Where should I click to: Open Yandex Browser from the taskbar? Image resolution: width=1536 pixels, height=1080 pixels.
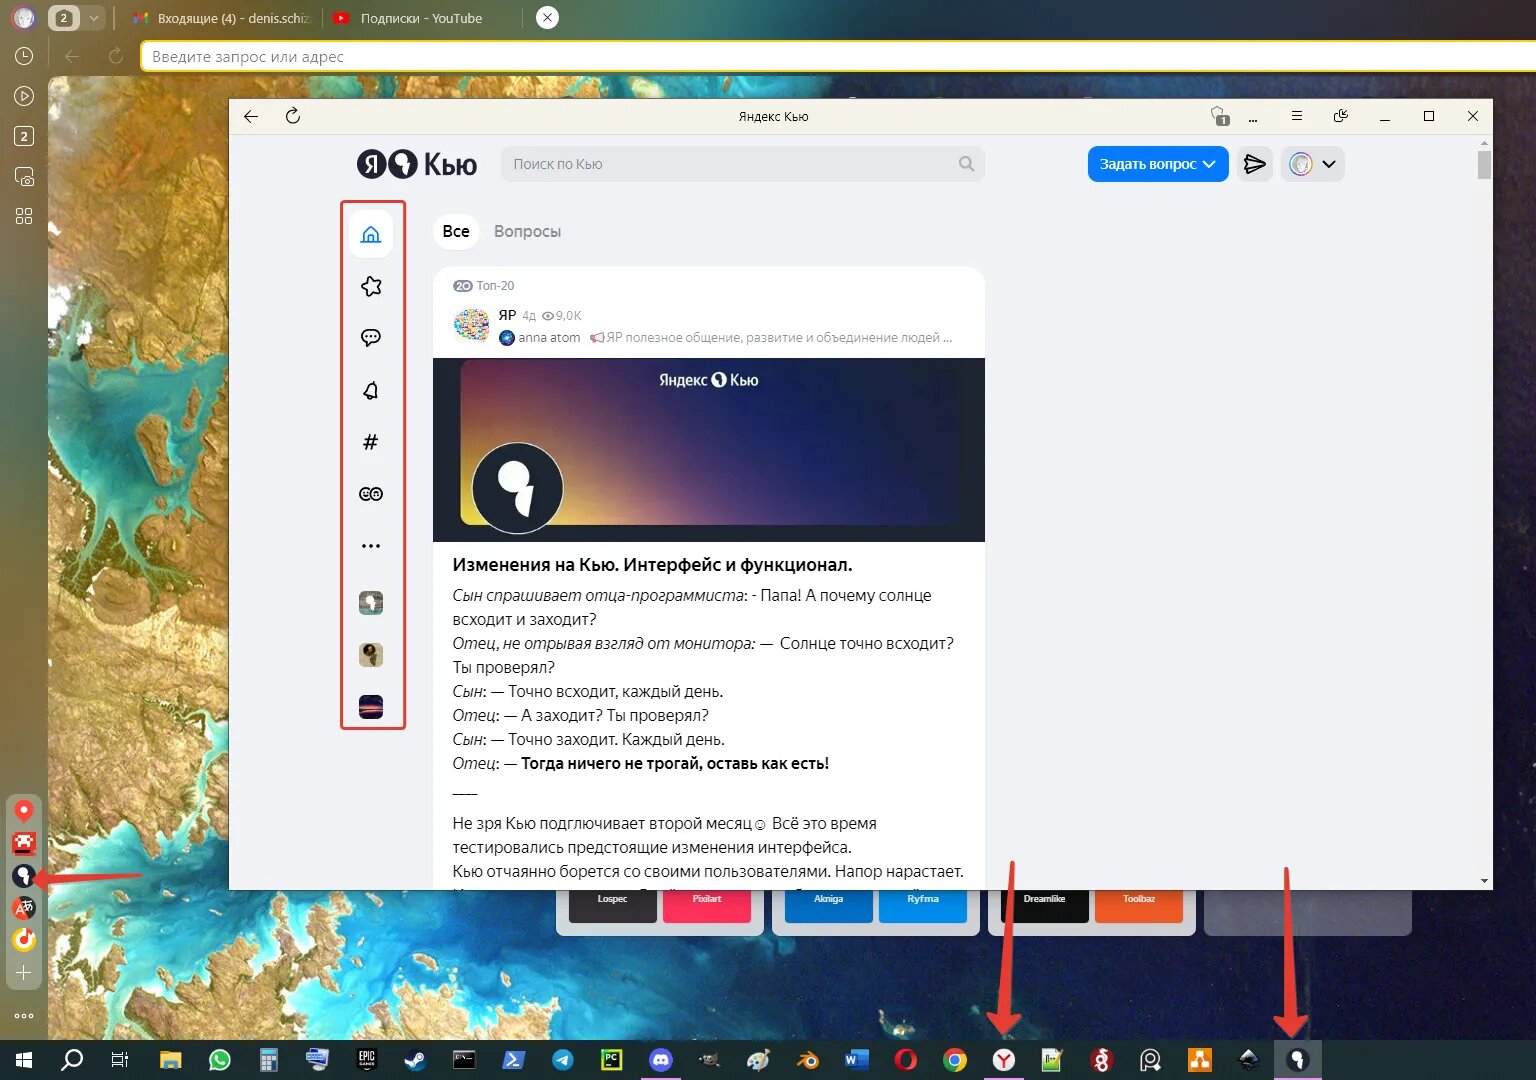[x=1003, y=1060]
